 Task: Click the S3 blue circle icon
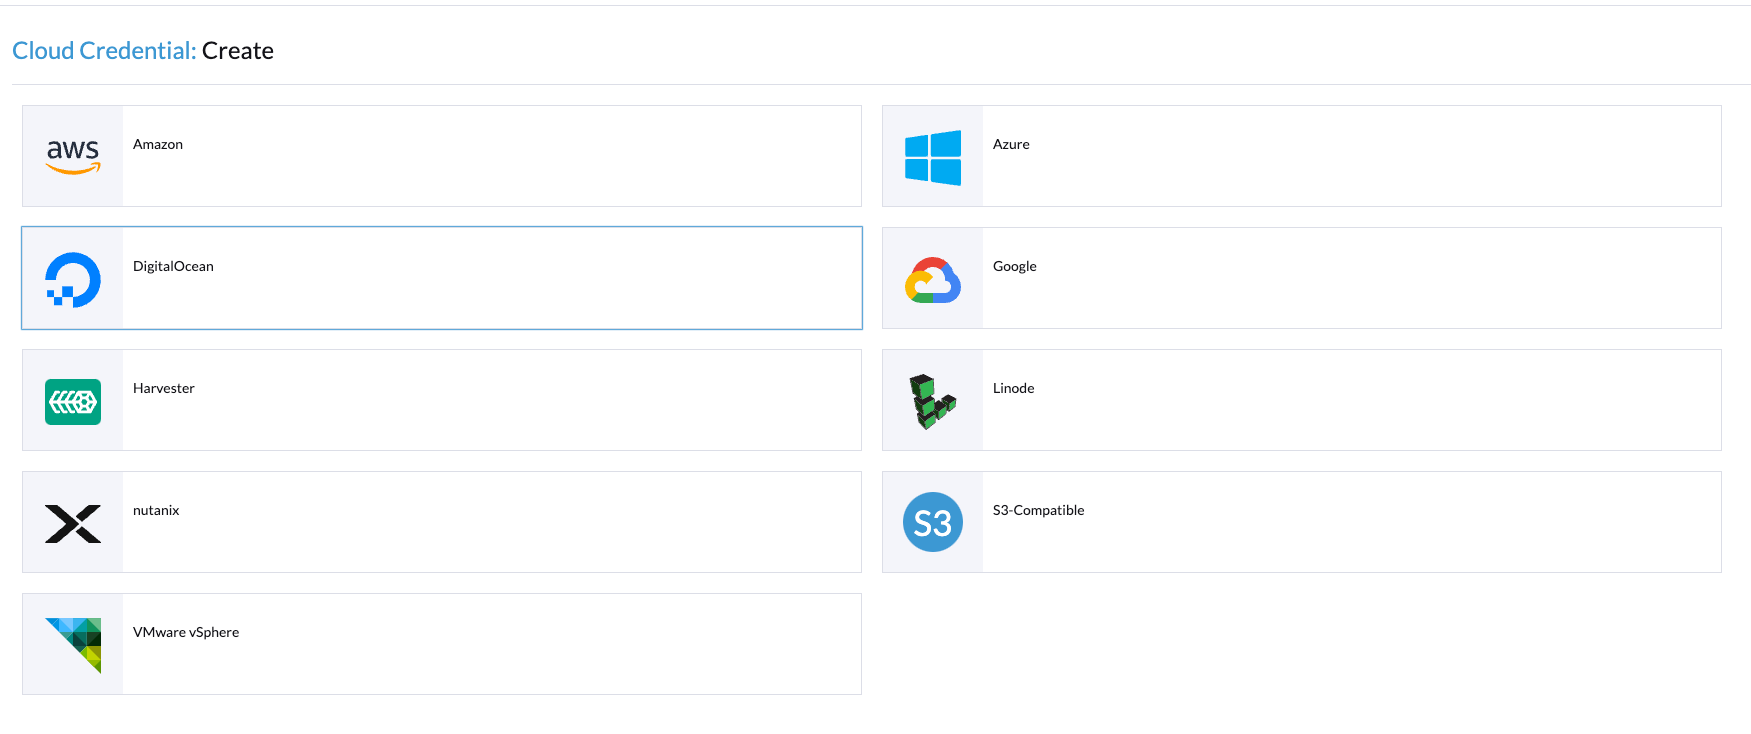coord(933,522)
